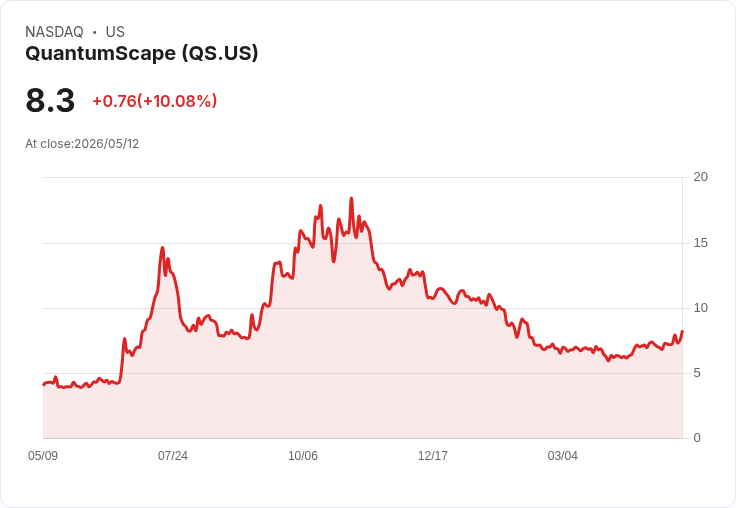
Task: Click the last data point of the price line
Action: (682, 331)
